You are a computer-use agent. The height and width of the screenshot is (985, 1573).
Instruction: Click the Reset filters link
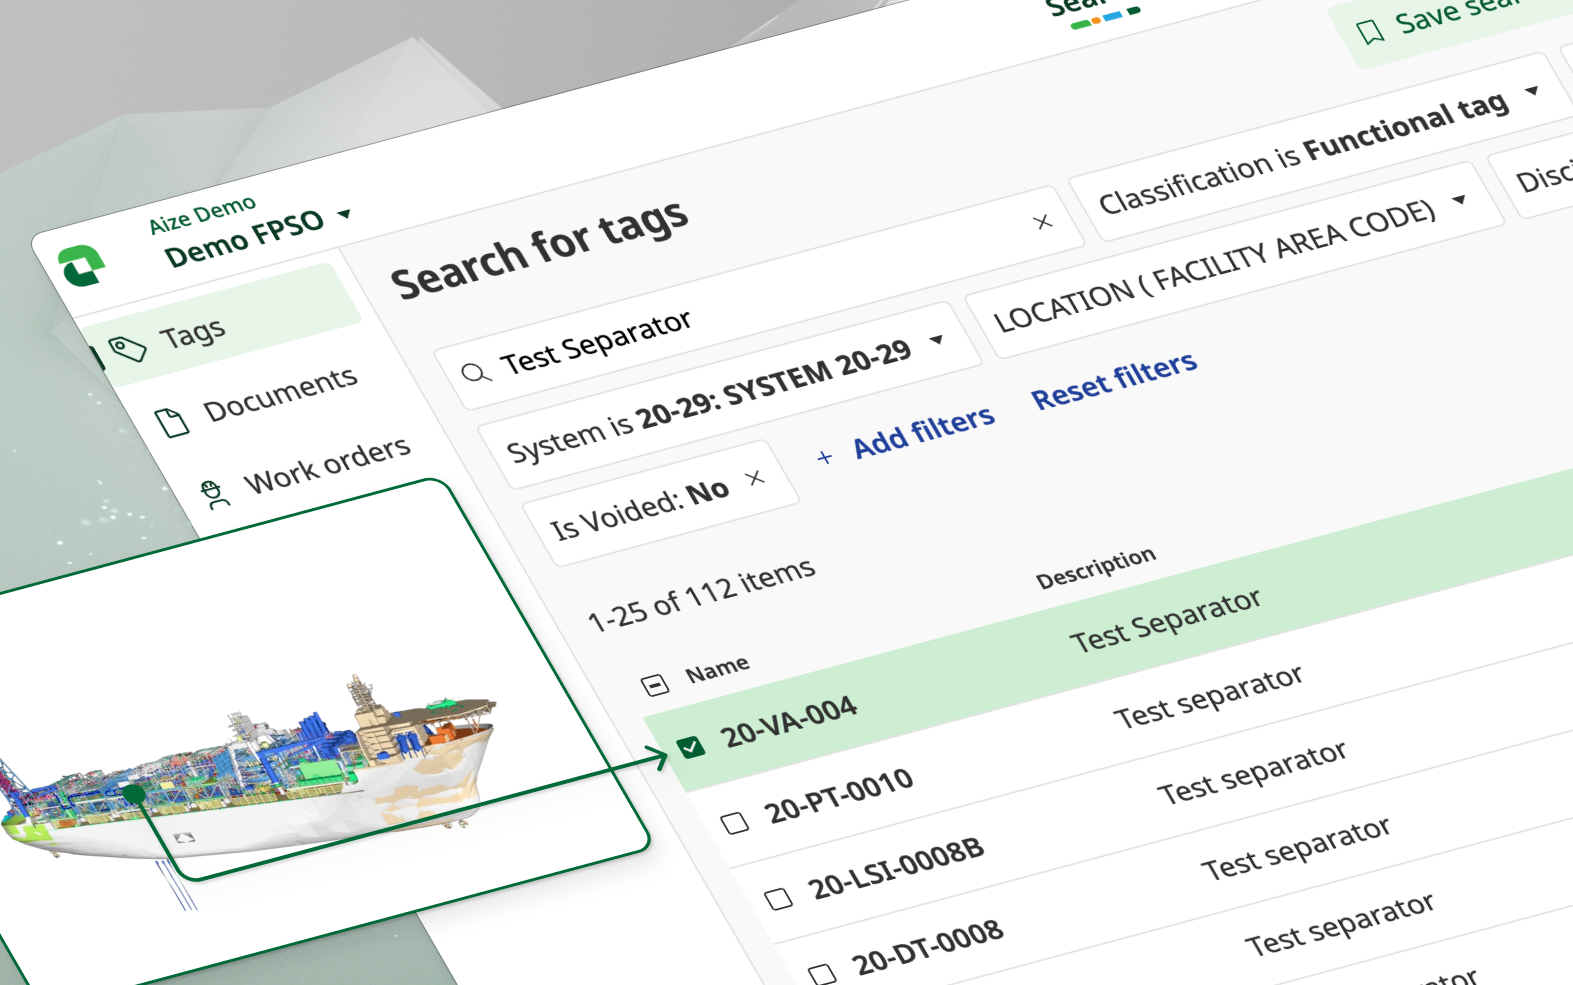[1113, 381]
